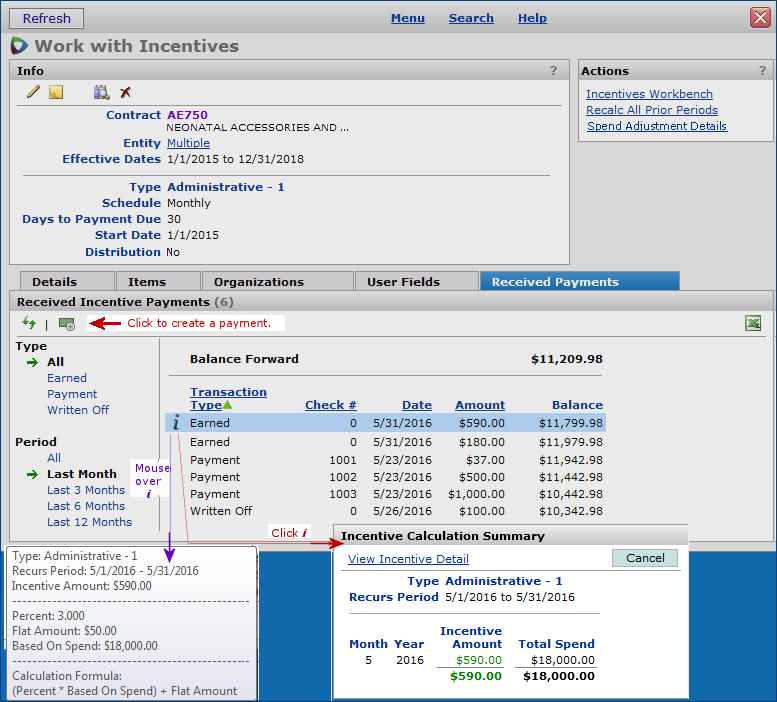The image size is (777, 702).
Task: Sort by Transaction Type column header
Action: click(x=228, y=398)
